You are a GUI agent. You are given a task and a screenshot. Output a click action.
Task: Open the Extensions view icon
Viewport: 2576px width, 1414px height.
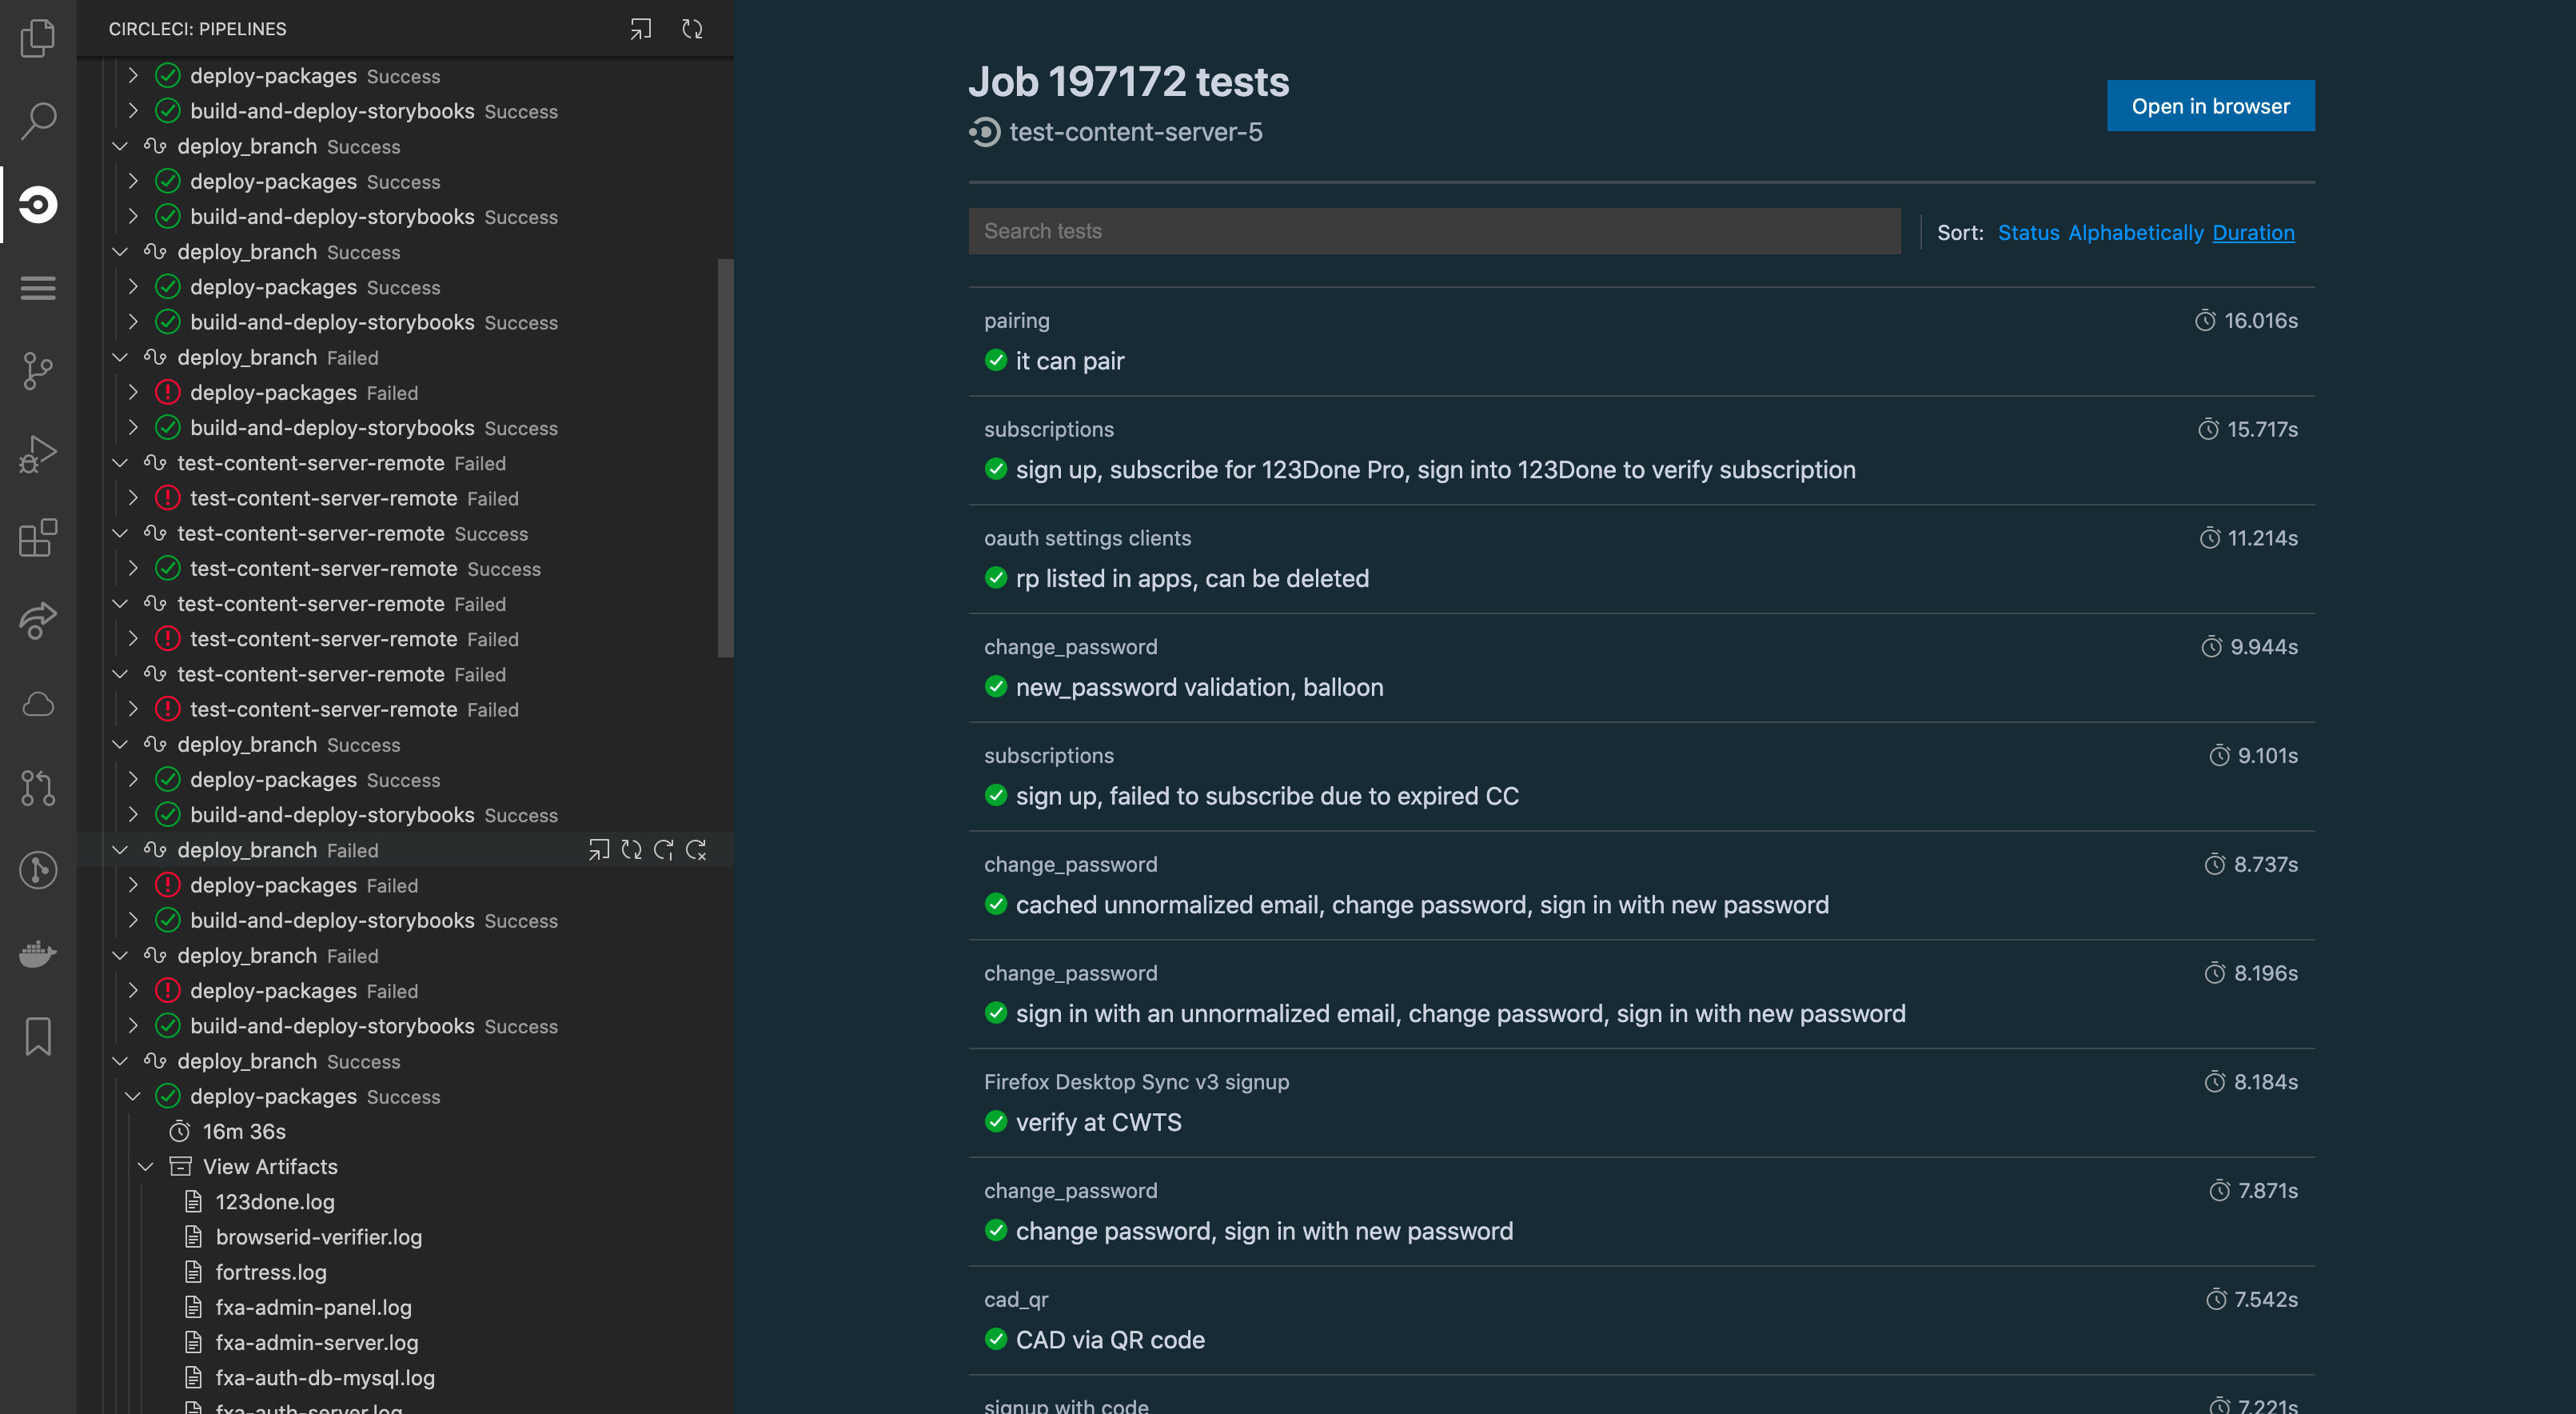coord(38,537)
